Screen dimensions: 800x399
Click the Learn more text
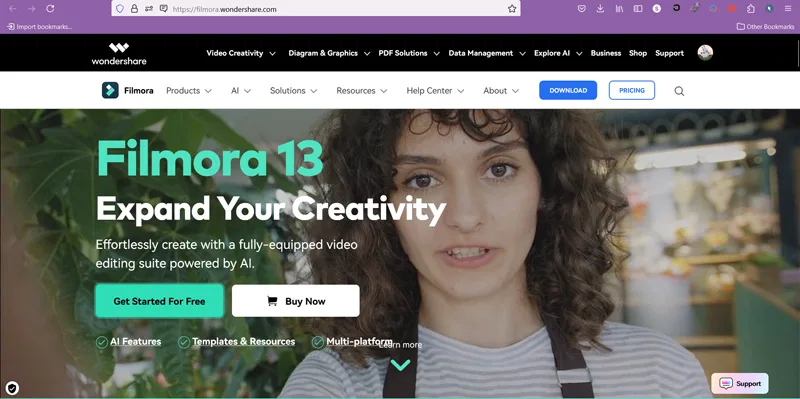[x=401, y=345]
